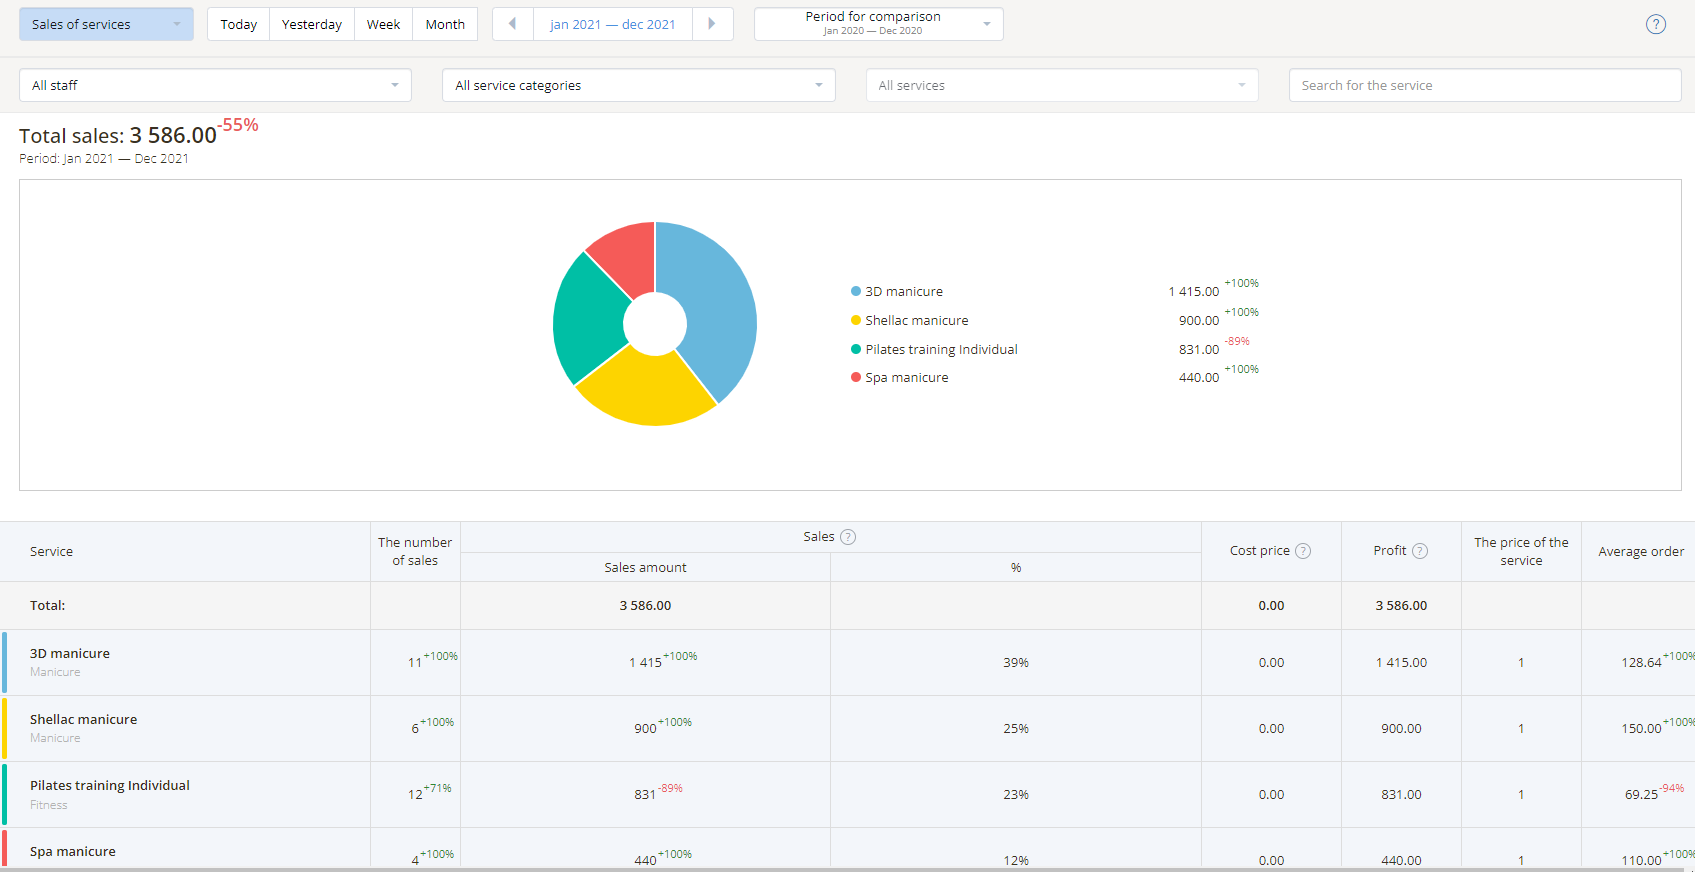Click the 150.00 average order value

(x=1641, y=728)
